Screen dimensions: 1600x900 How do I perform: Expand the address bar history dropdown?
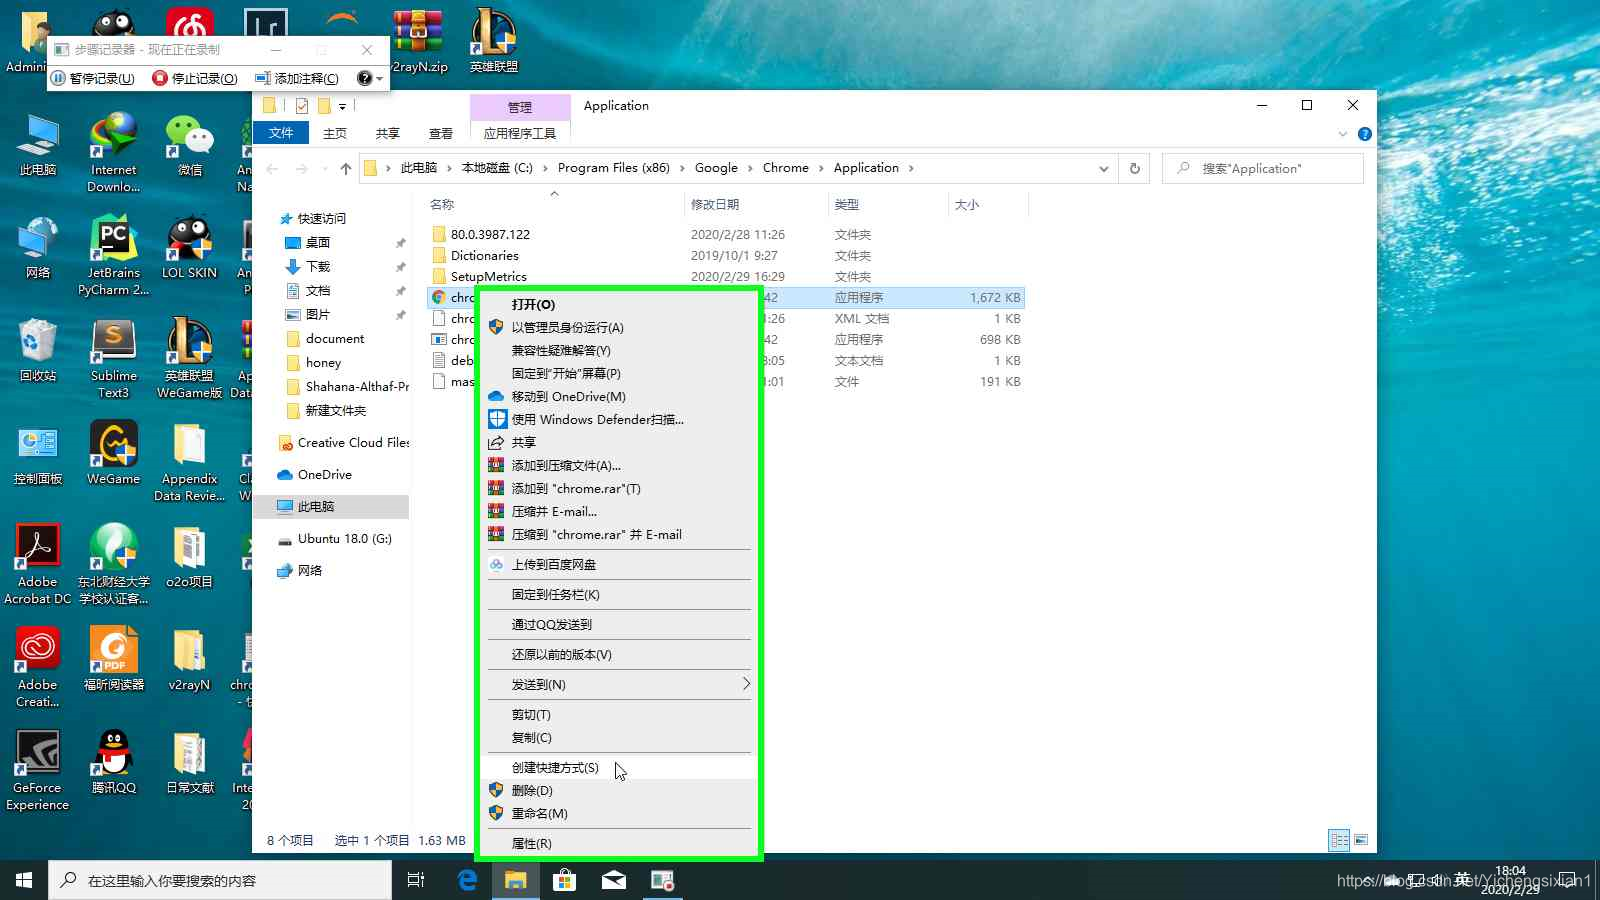pos(1103,168)
